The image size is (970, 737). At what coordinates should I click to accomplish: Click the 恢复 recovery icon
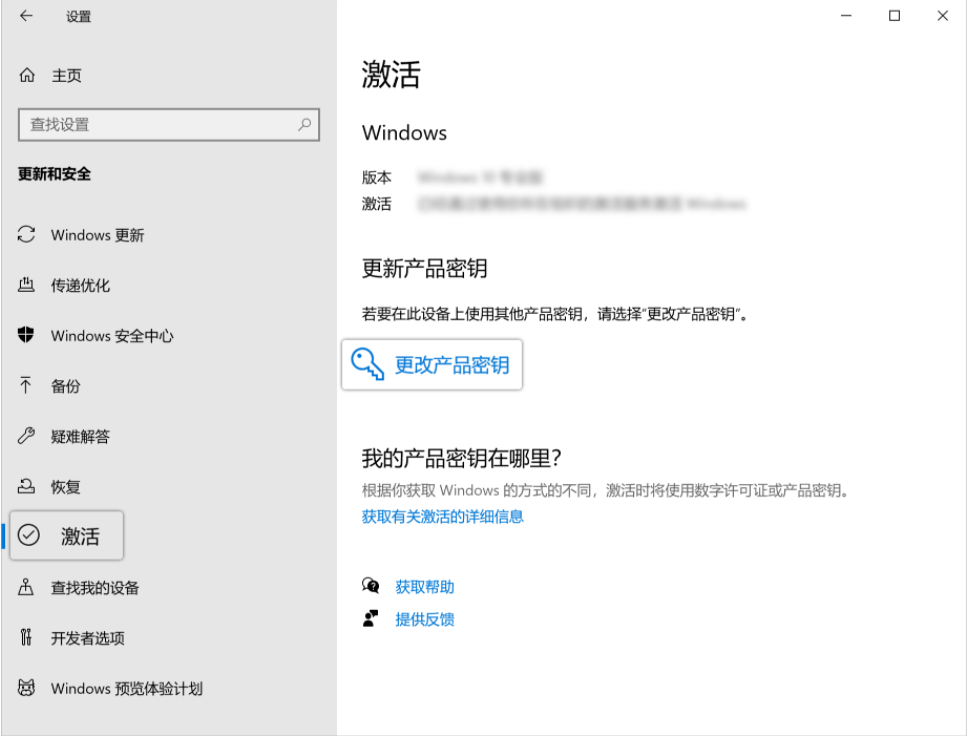coord(26,486)
